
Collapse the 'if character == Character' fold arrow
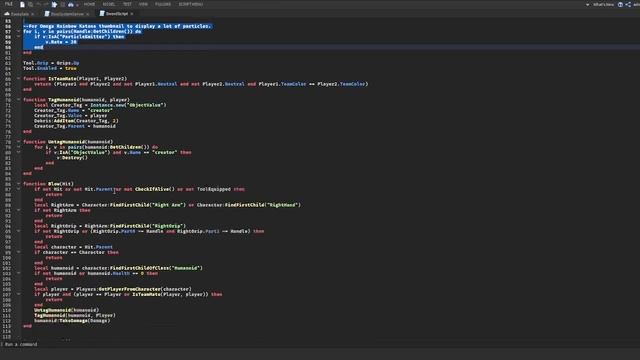18,252
